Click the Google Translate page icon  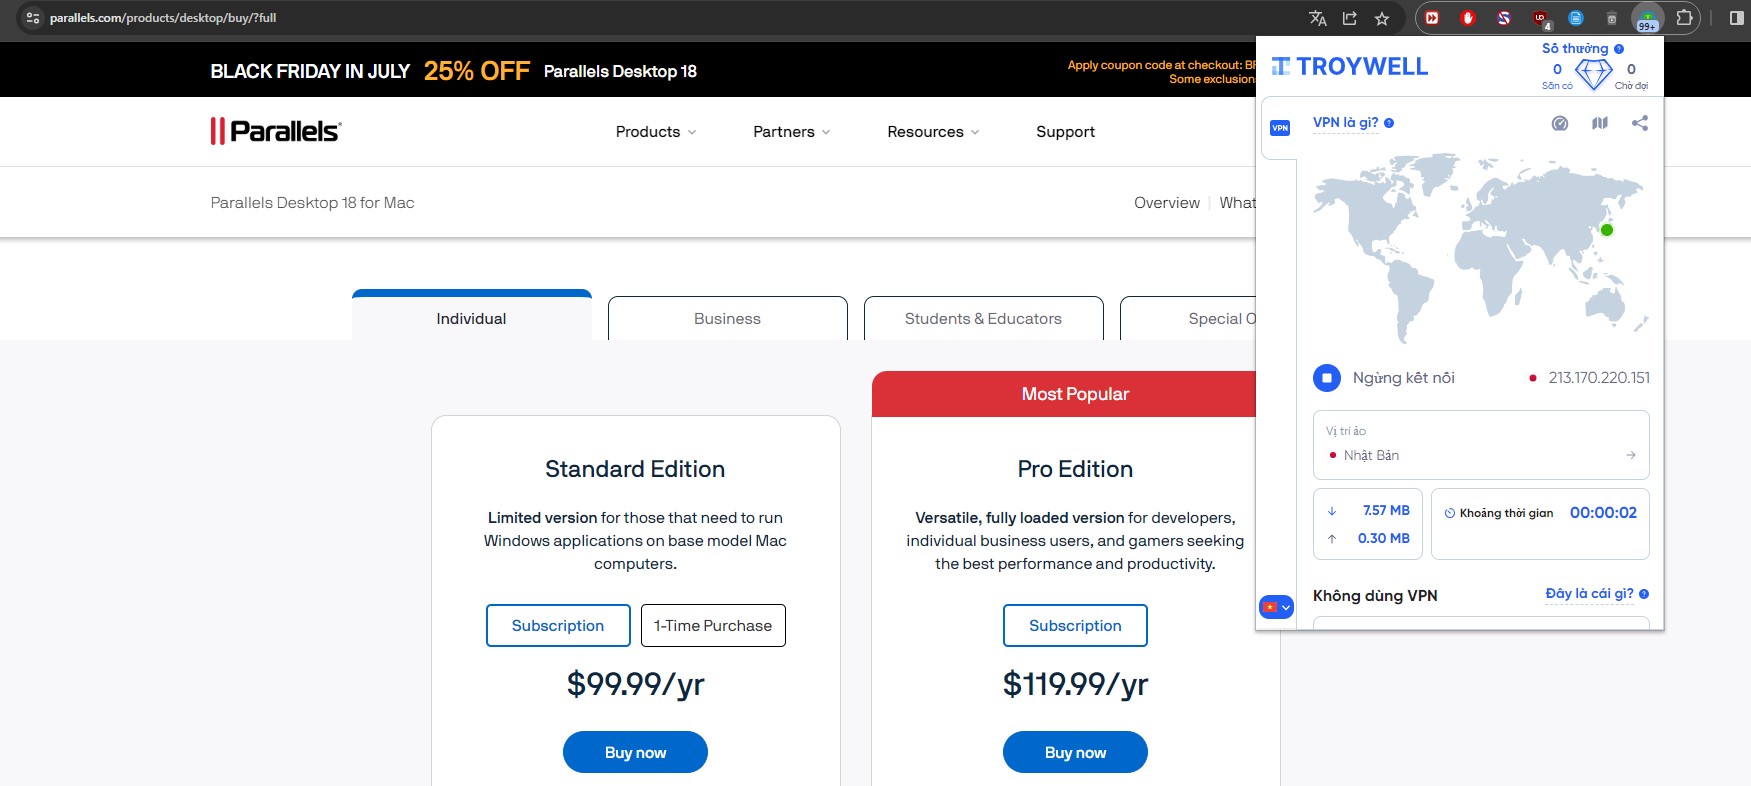tap(1318, 18)
